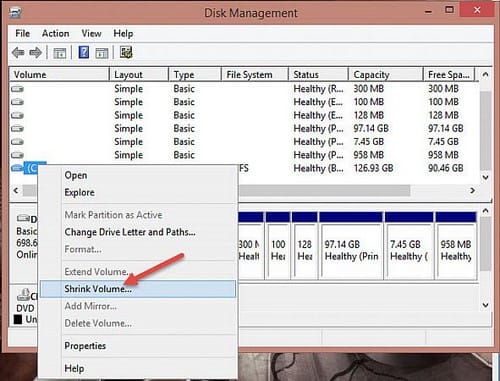The image size is (500, 381).
Task: Select the 7.45 GB partition in disk map
Action: coord(409,245)
